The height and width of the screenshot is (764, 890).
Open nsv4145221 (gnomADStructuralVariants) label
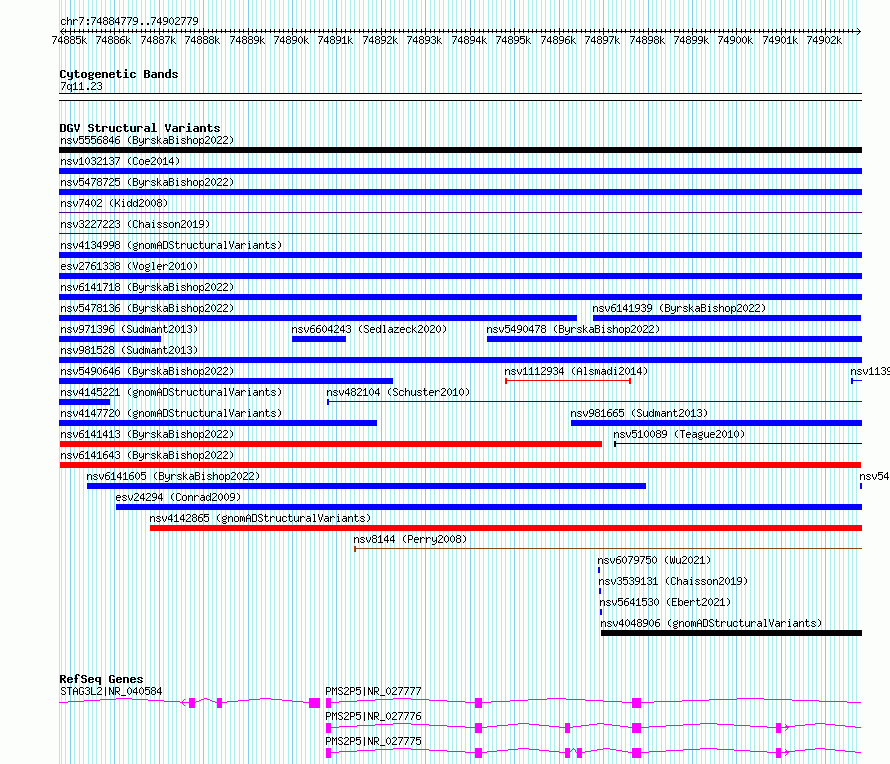click(x=171, y=392)
